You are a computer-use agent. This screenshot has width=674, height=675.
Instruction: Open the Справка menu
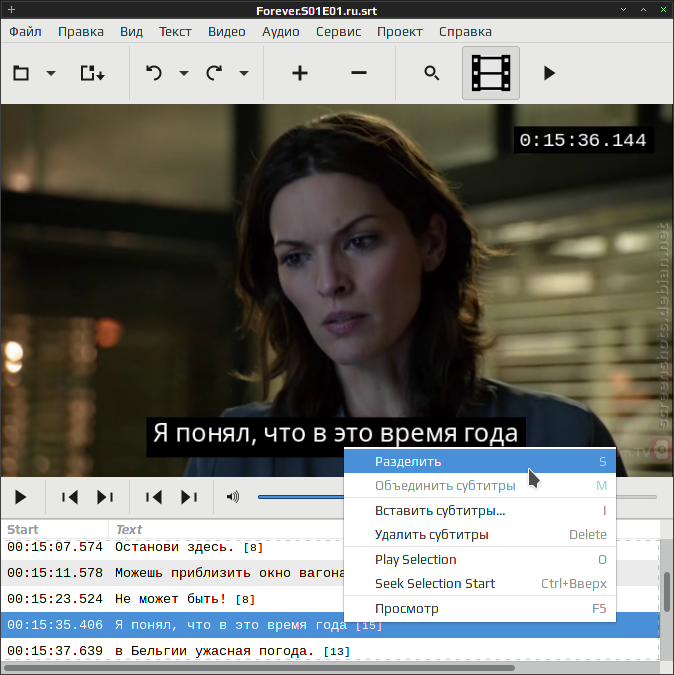(465, 31)
